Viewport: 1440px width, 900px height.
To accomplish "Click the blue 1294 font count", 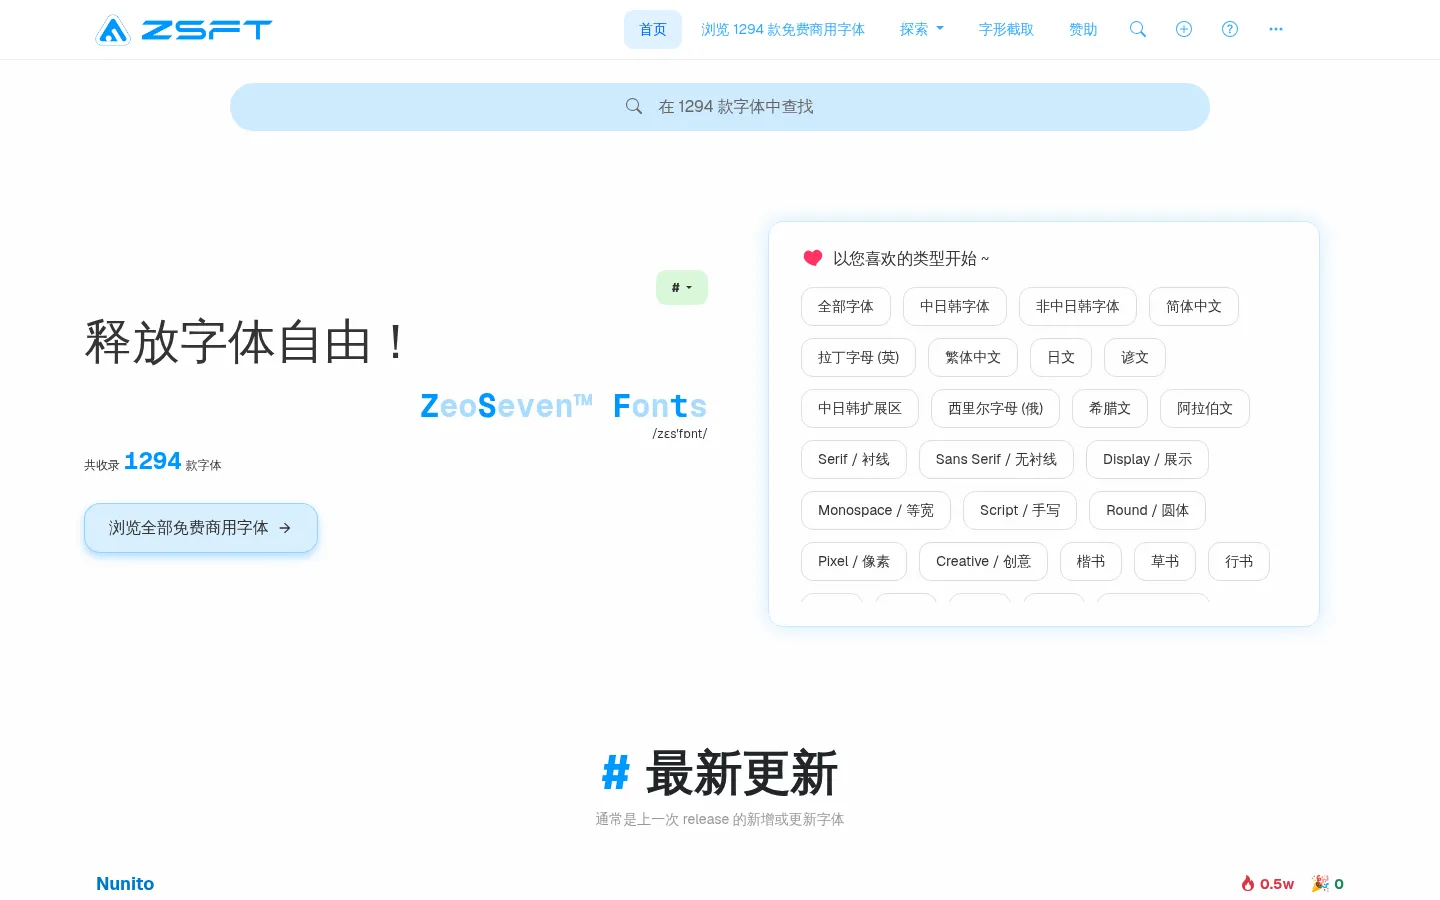I will (x=152, y=461).
